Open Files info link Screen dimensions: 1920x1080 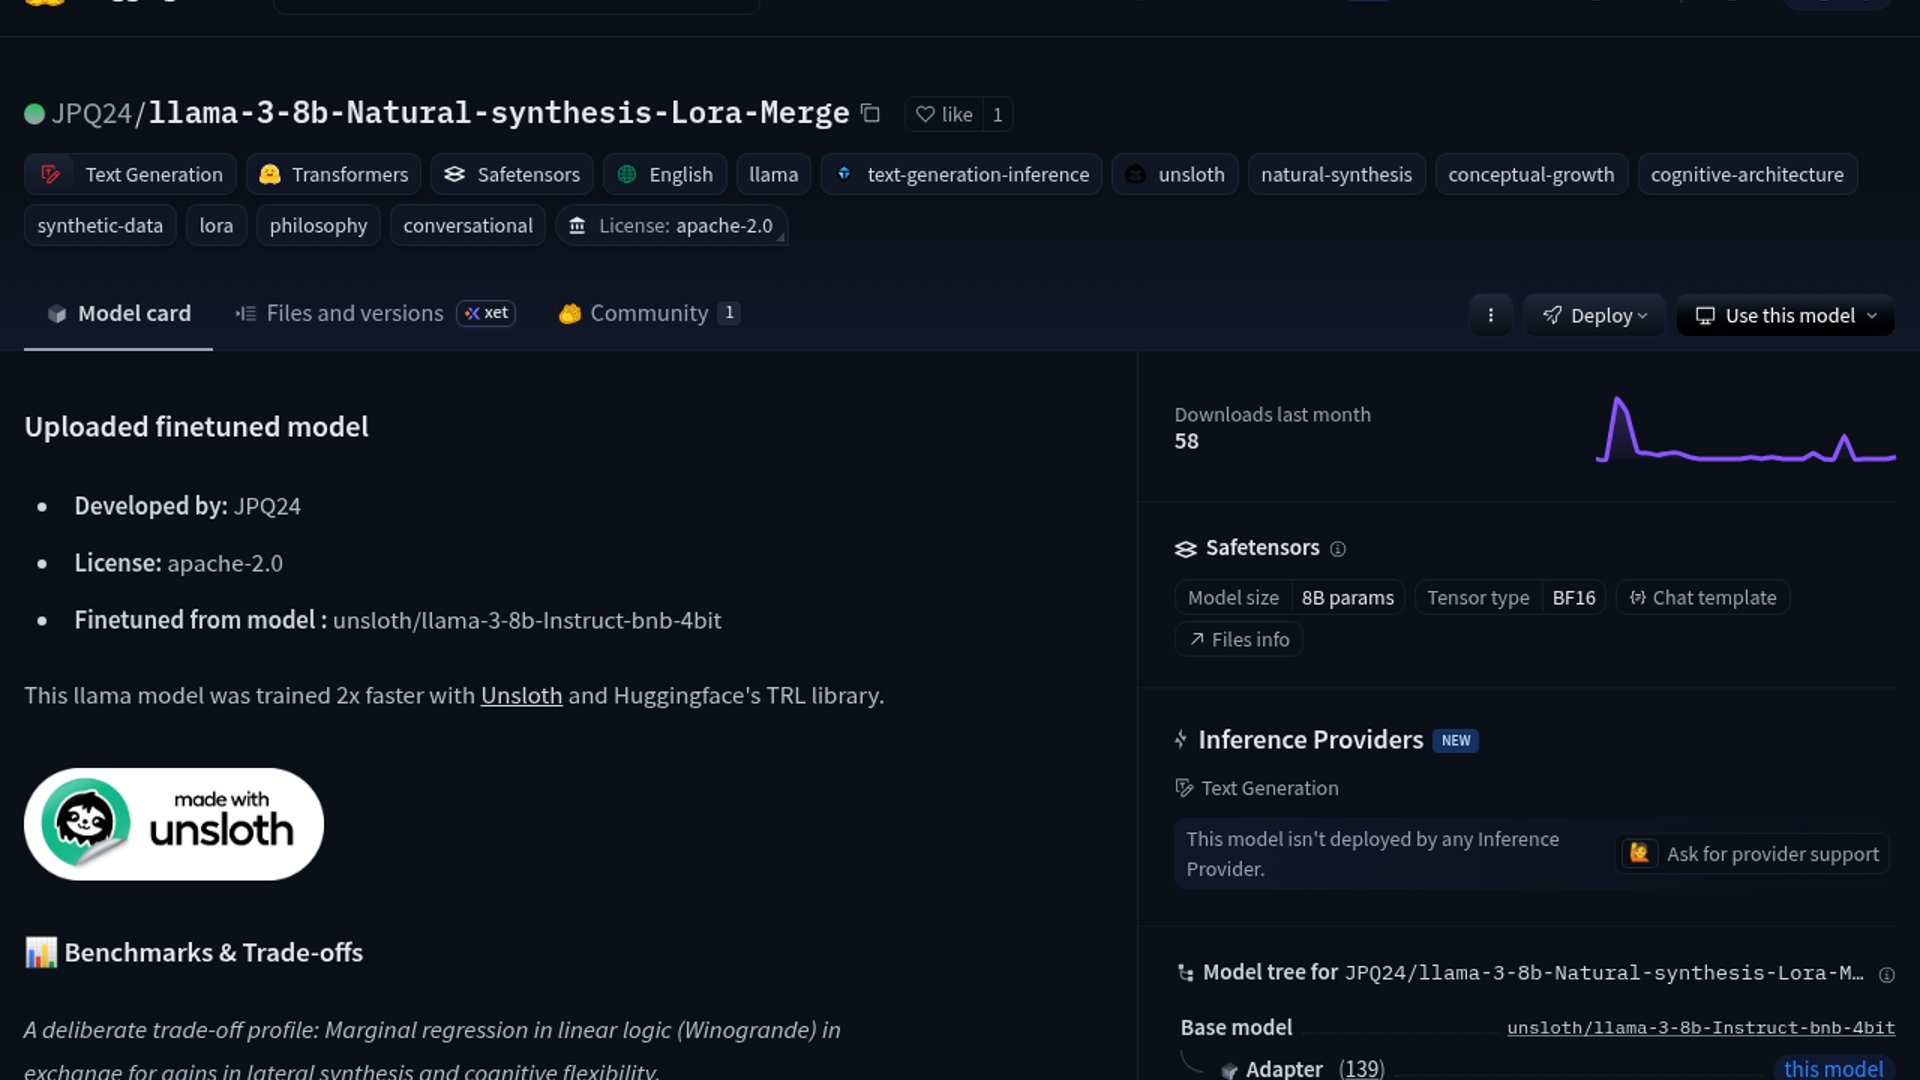pos(1238,639)
